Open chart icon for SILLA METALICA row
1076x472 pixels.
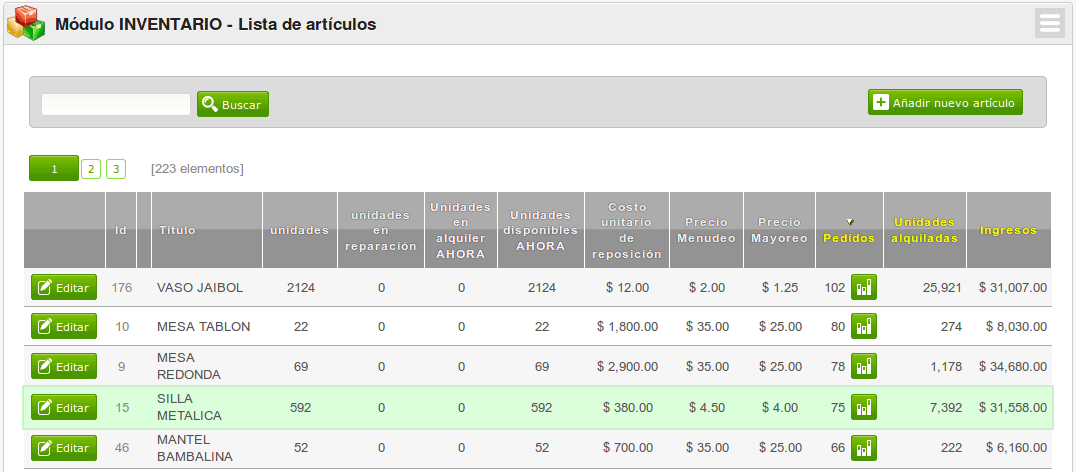click(x=863, y=408)
